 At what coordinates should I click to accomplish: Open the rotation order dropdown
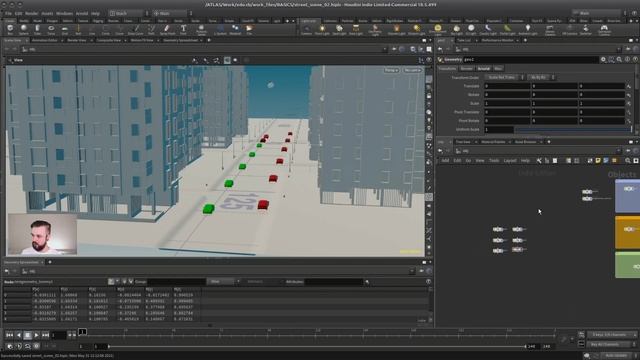541,77
